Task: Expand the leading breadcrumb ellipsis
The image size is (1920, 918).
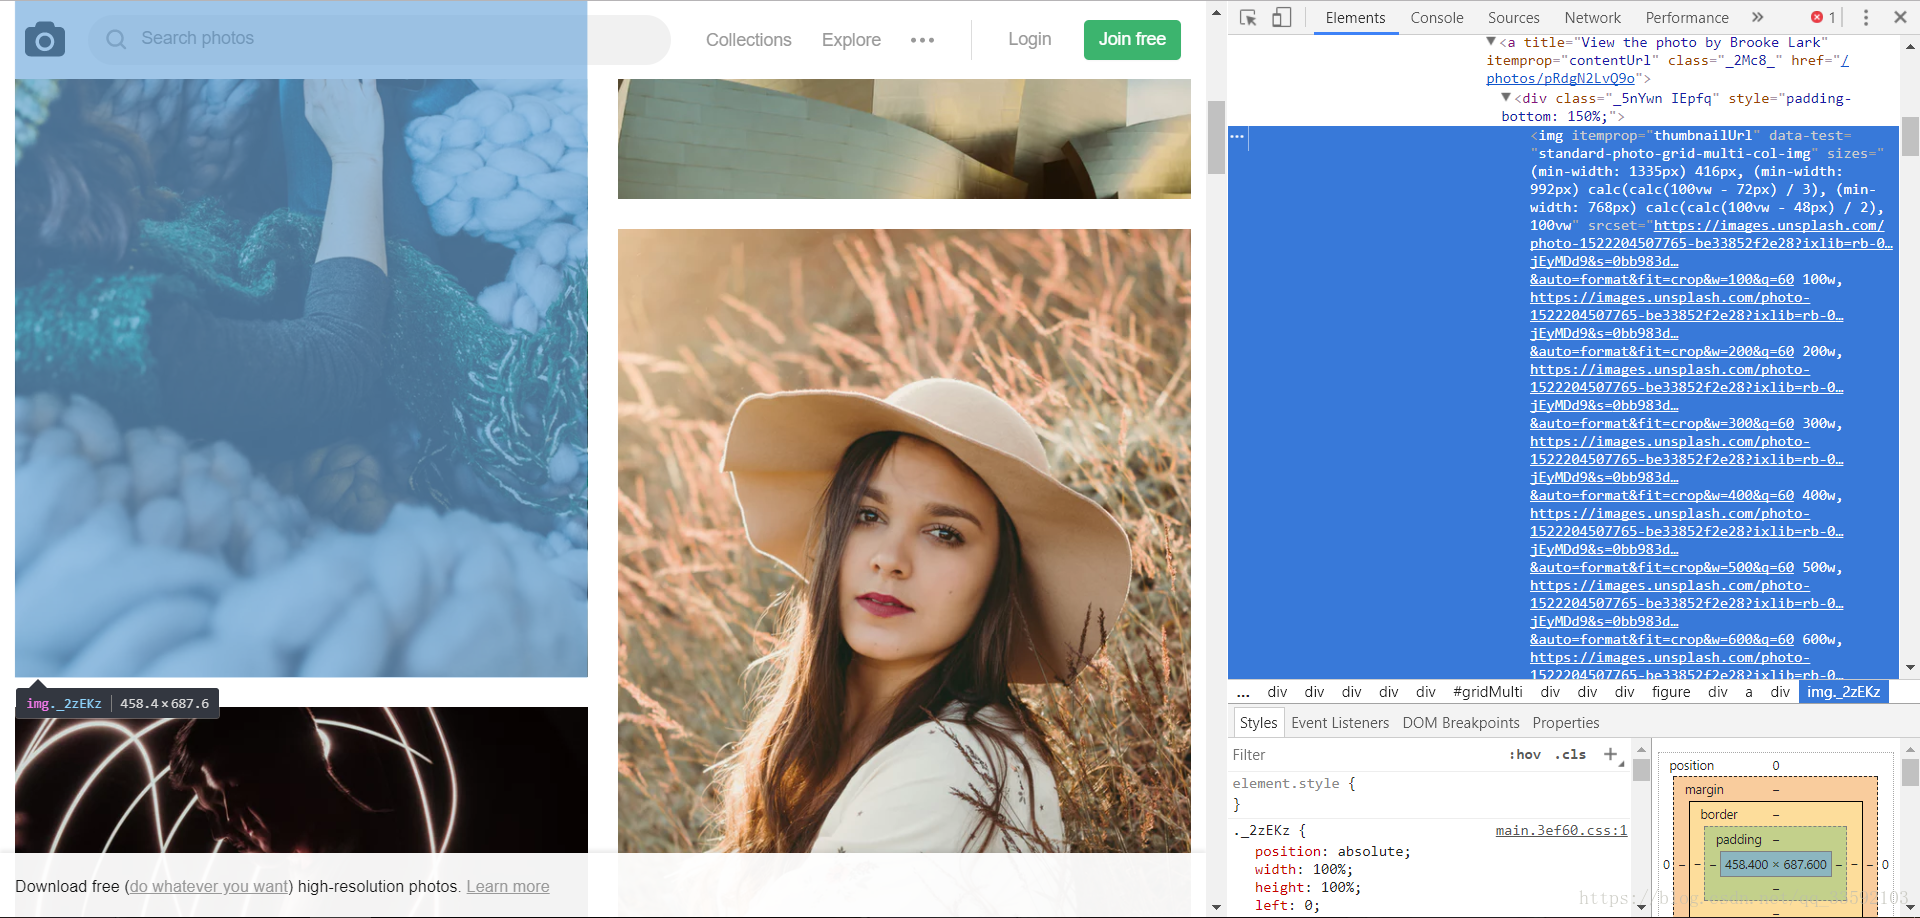Action: (x=1243, y=692)
